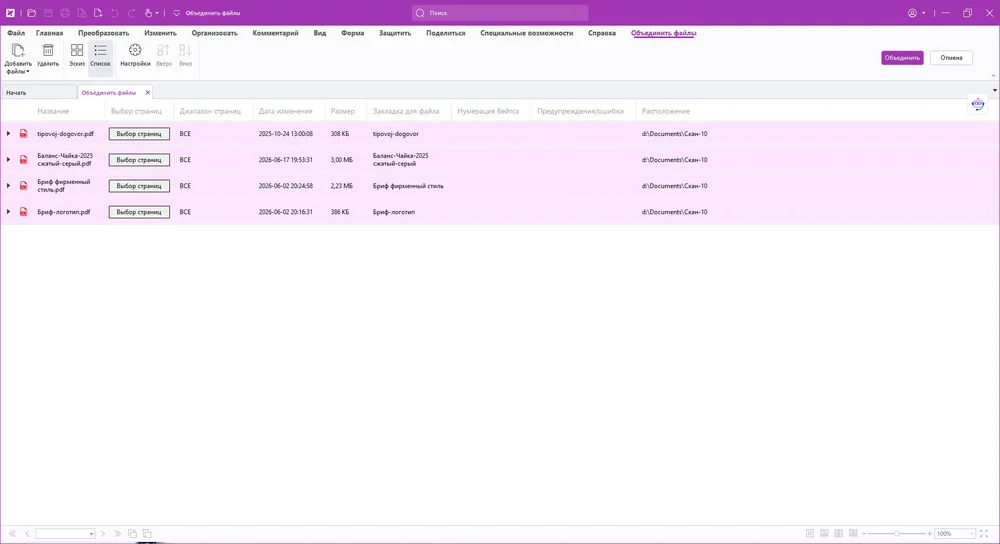This screenshot has height=544, width=1000.
Task: Click the zoom in plus button
Action: (x=930, y=533)
